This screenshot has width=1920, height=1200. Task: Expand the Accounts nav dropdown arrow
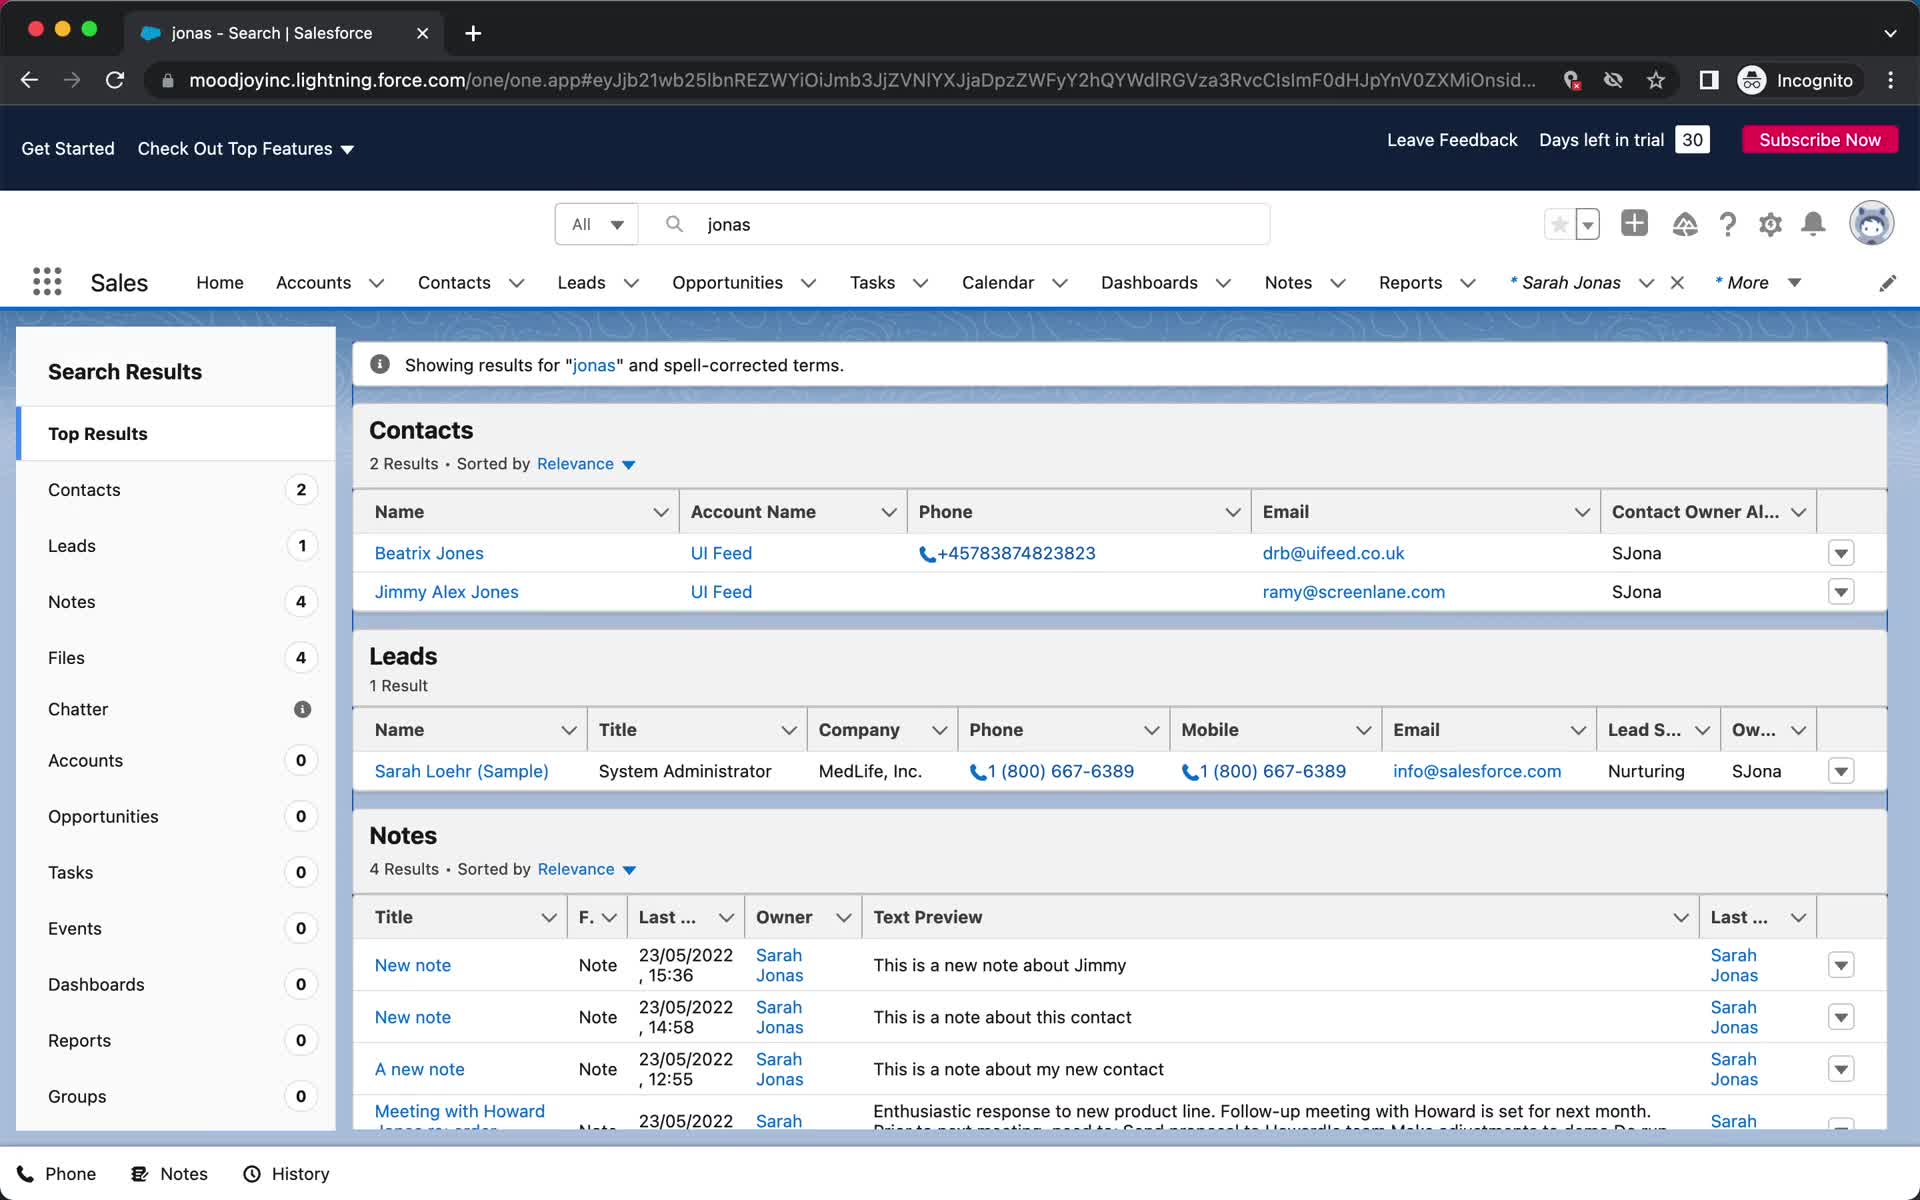pos(376,283)
